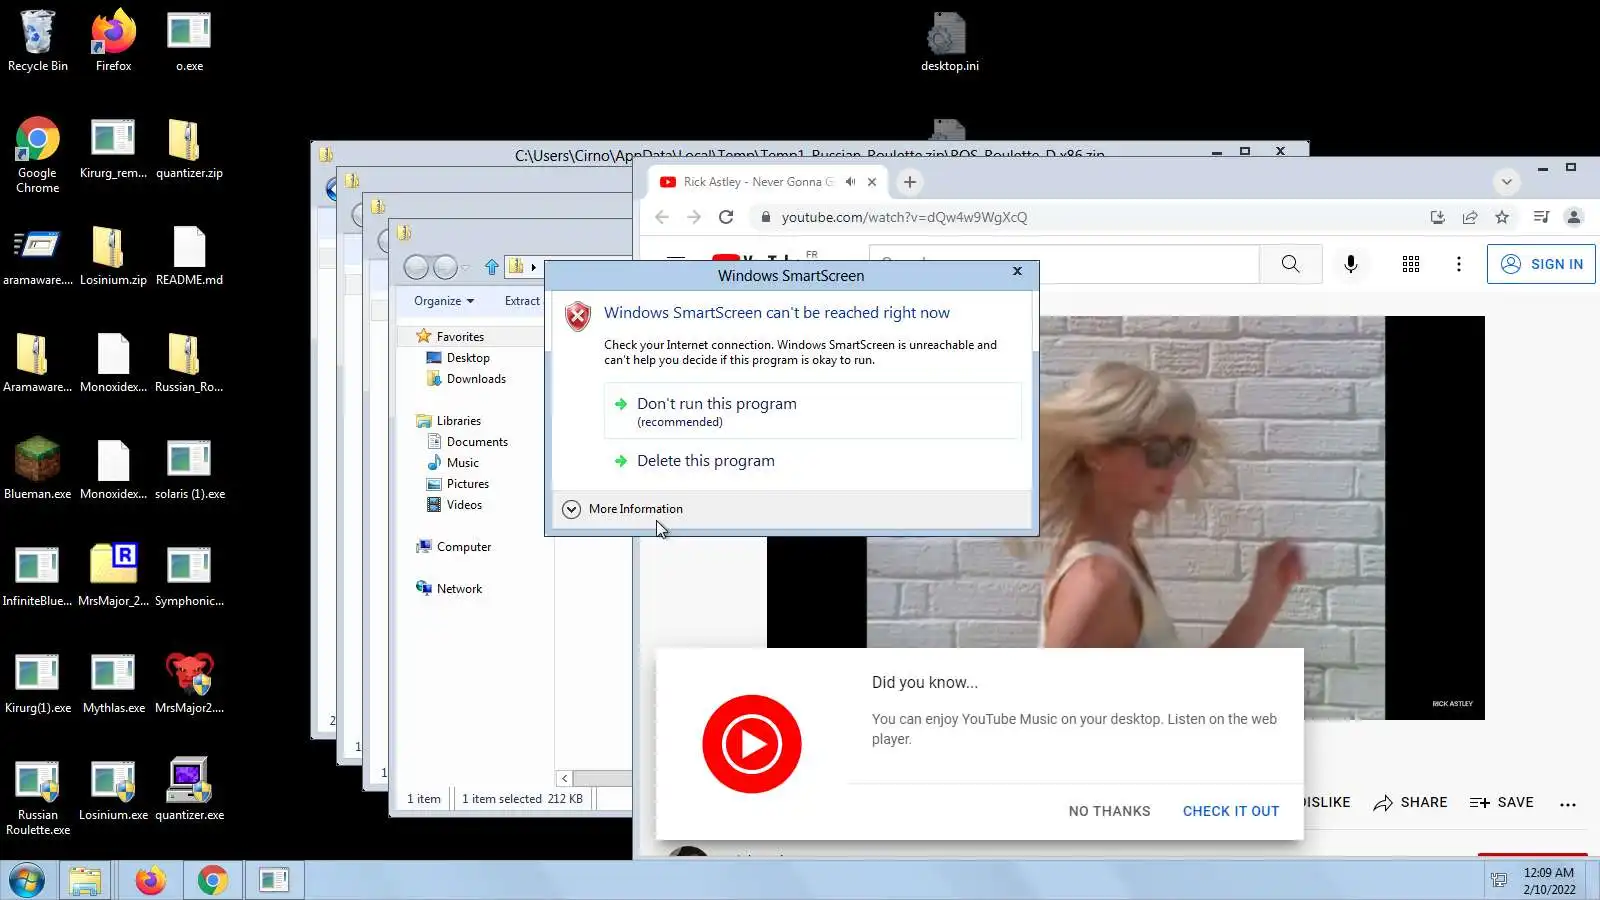This screenshot has width=1600, height=900.
Task: Start YouTube voice search with microphone
Action: [x=1351, y=264]
